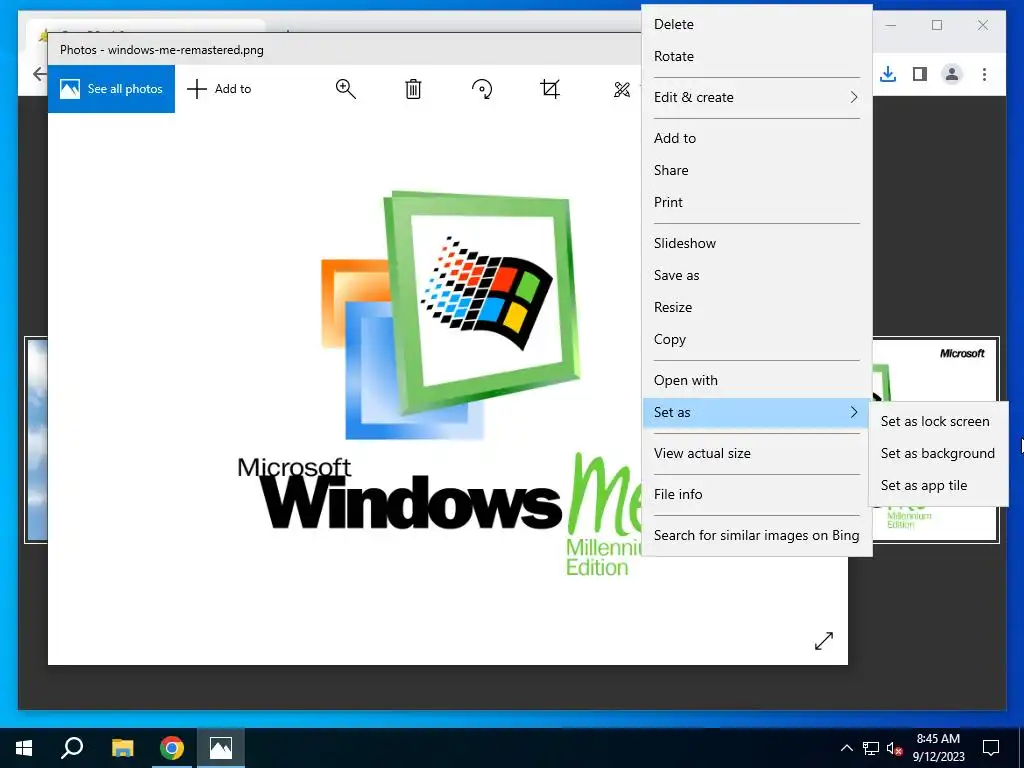Click the Photos app taskbar icon
Viewport: 1024px width, 768px height.
click(221, 748)
